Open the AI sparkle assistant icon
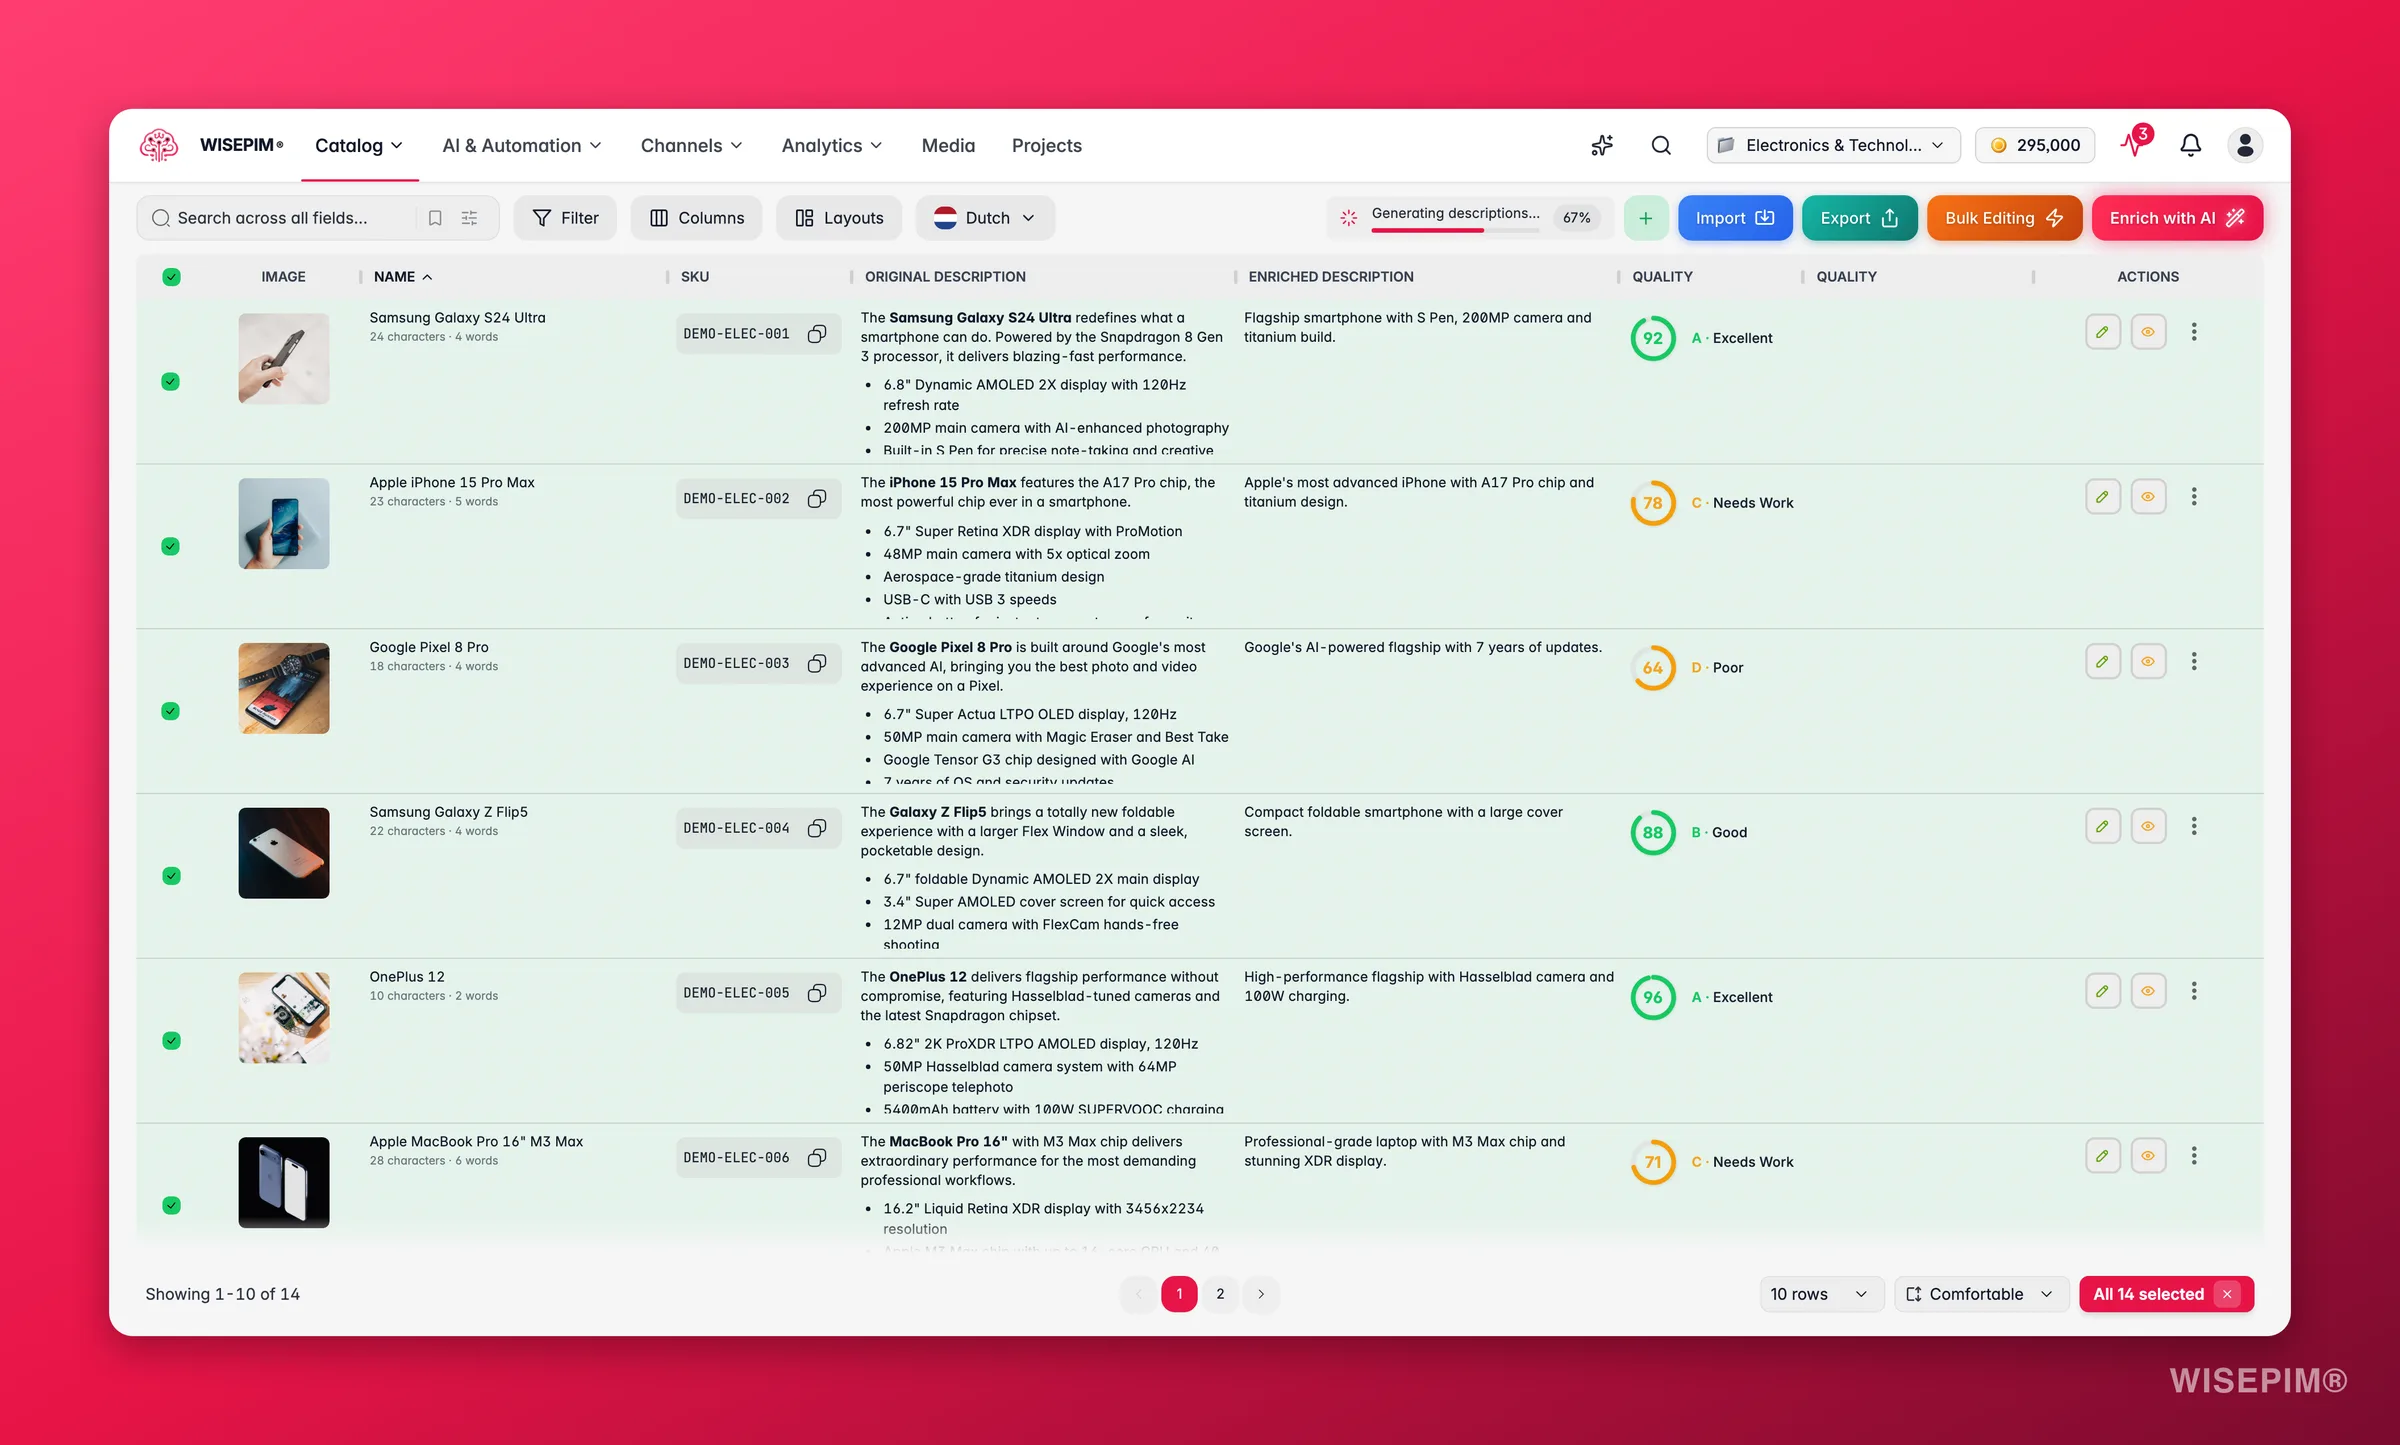2400x1445 pixels. [x=1602, y=145]
